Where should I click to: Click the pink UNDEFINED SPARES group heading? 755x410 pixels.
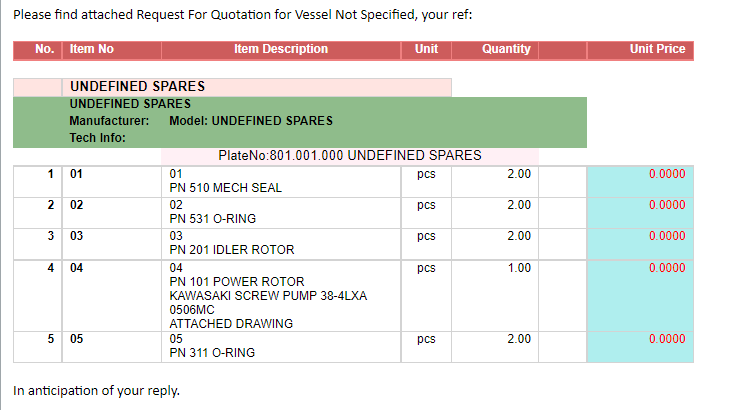(137, 87)
